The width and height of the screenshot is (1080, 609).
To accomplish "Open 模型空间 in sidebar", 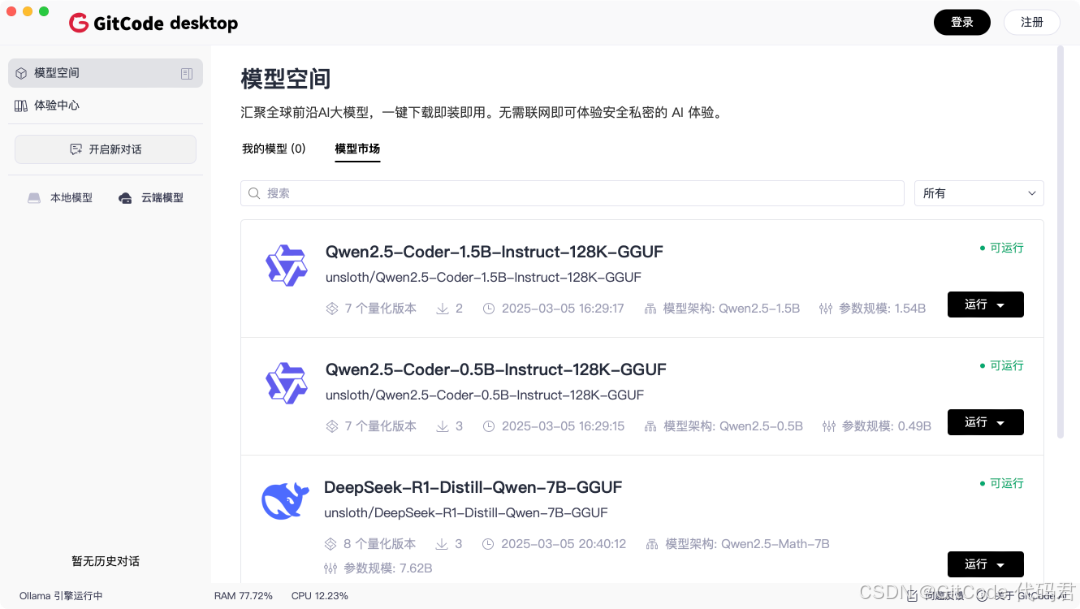I will pos(105,73).
